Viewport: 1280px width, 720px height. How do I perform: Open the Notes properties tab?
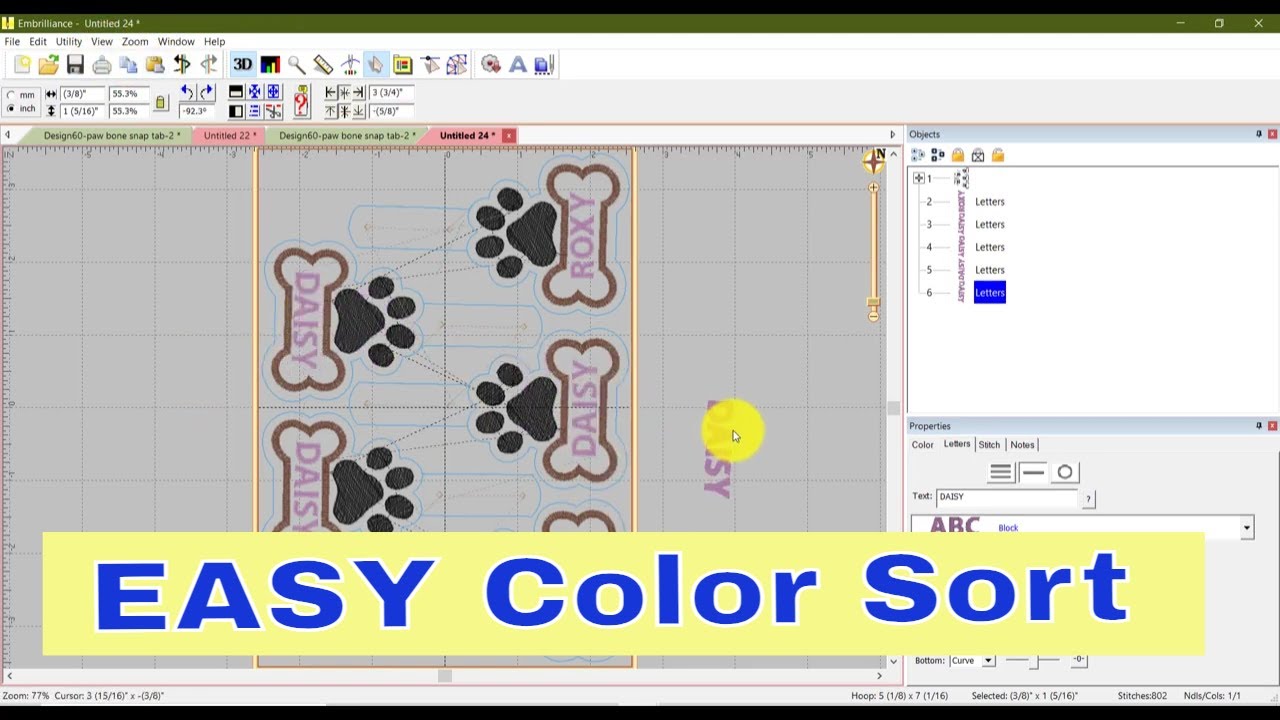coord(1022,445)
